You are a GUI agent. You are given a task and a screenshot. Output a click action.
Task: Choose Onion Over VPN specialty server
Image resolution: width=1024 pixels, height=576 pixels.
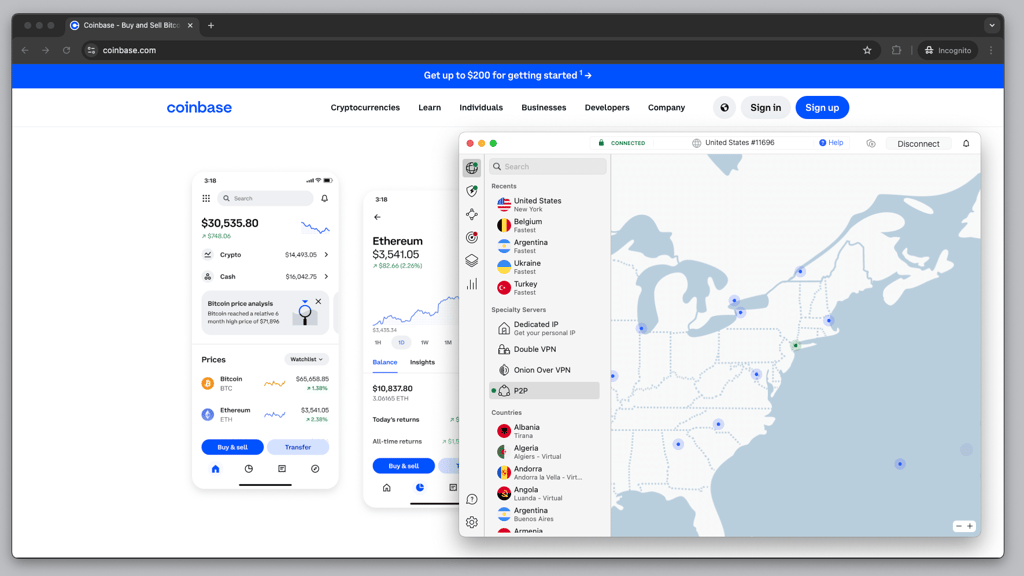pyautogui.click(x=544, y=370)
